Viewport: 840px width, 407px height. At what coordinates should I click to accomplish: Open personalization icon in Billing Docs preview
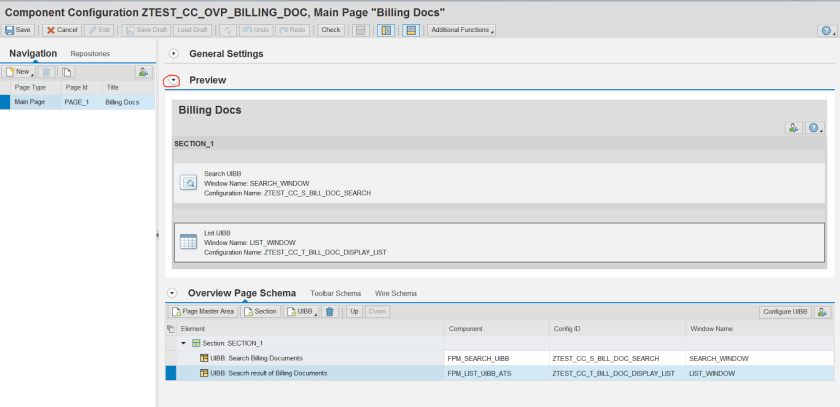coord(793,128)
